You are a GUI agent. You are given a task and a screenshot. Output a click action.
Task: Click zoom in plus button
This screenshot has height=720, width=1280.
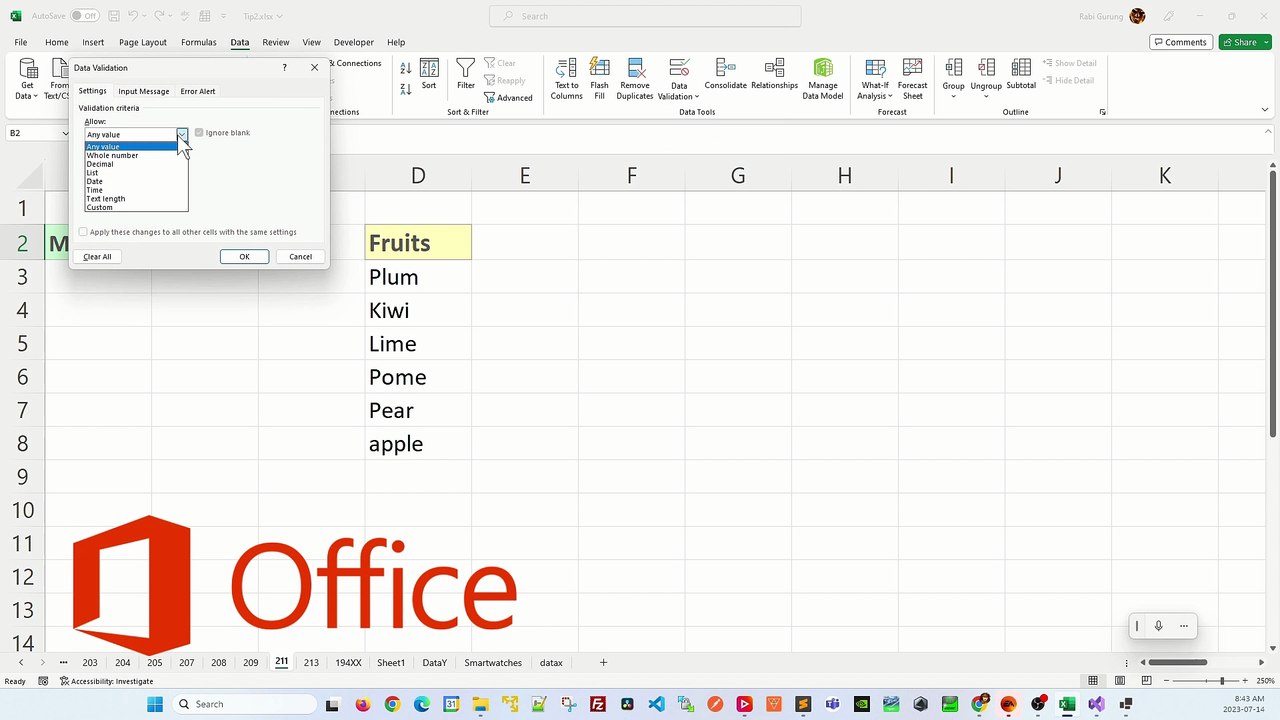click(1247, 681)
